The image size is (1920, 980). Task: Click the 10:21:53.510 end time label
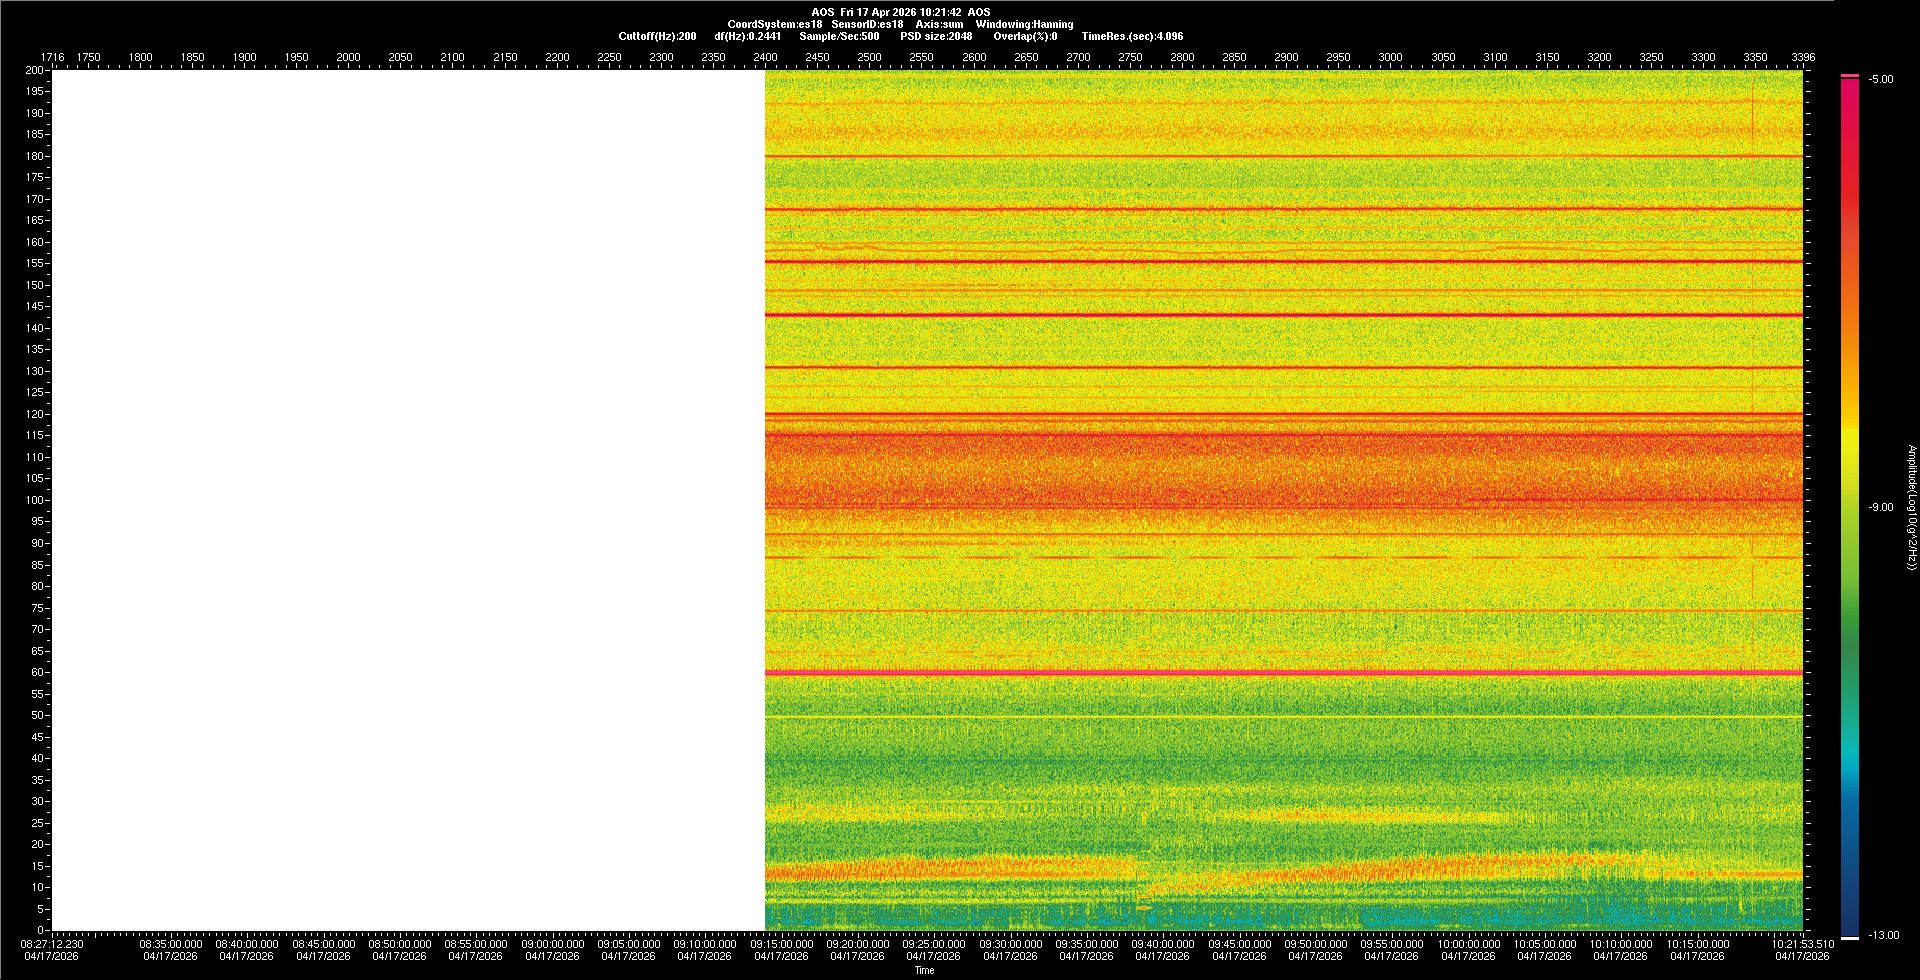tap(1802, 944)
